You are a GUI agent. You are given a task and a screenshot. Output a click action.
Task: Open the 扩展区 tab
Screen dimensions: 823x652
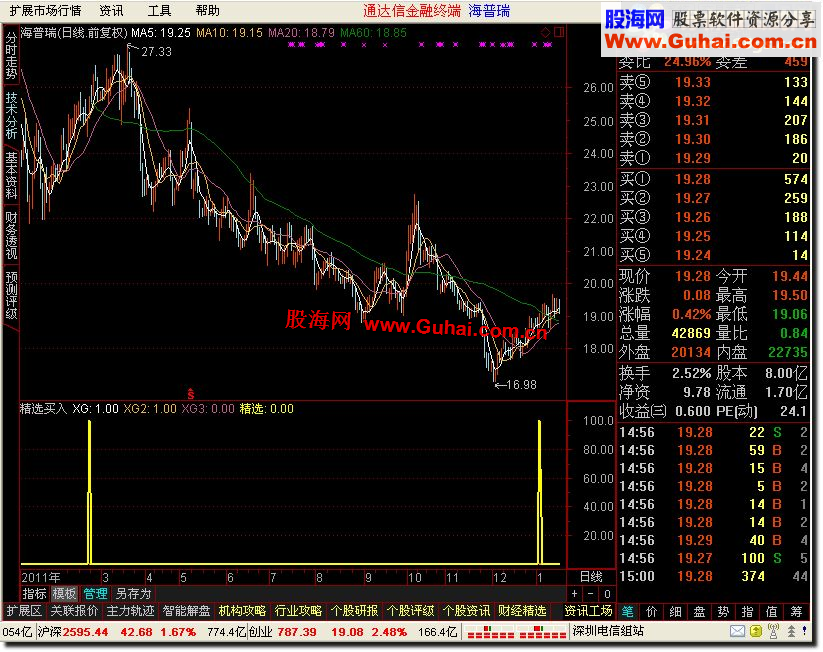coord(24,611)
